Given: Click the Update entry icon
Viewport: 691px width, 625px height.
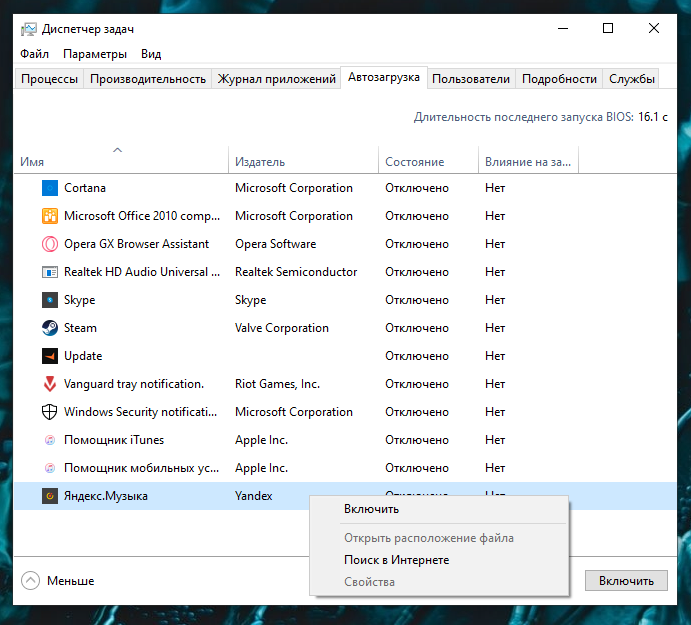Looking at the screenshot, I should pos(50,356).
